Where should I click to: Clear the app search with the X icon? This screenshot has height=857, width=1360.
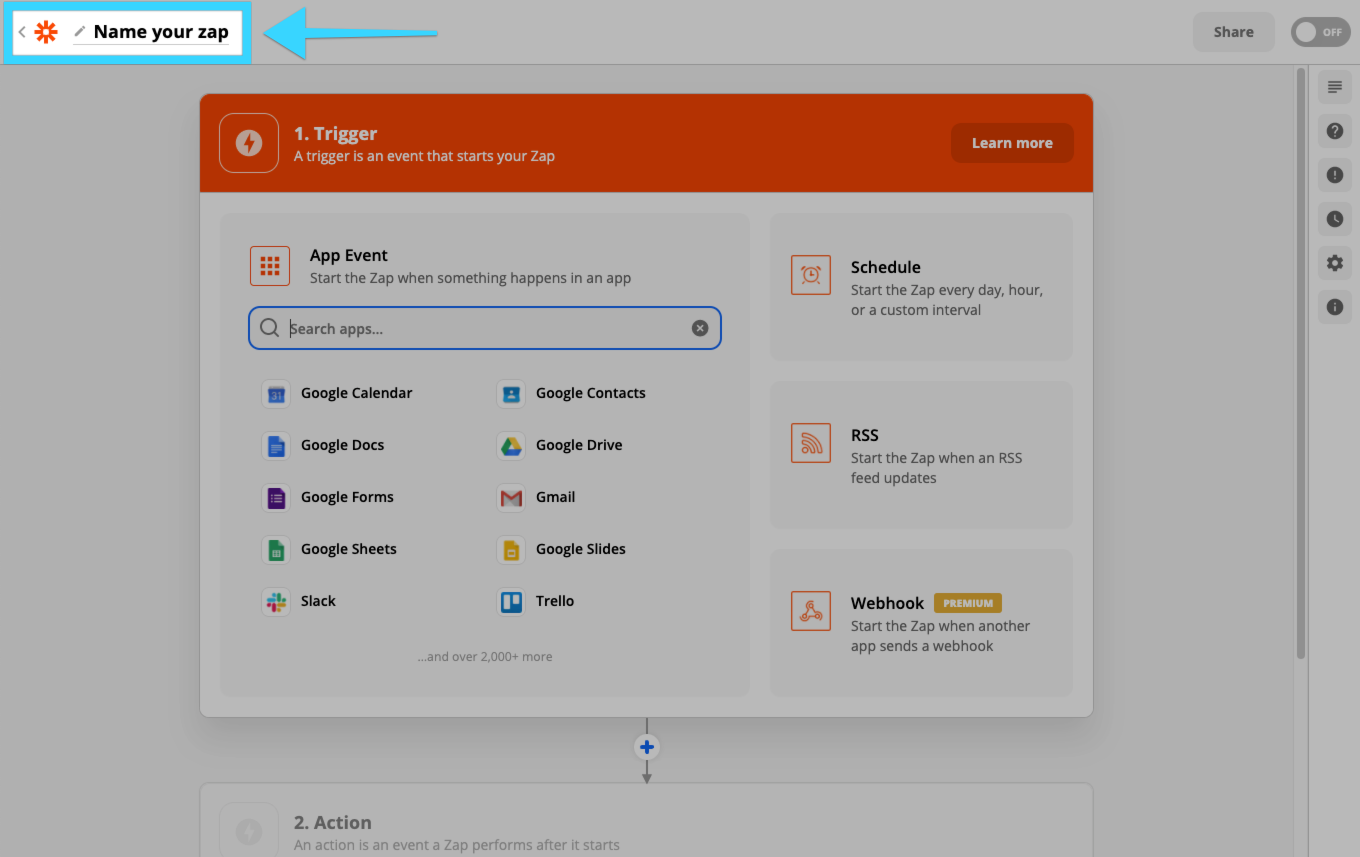(x=700, y=328)
